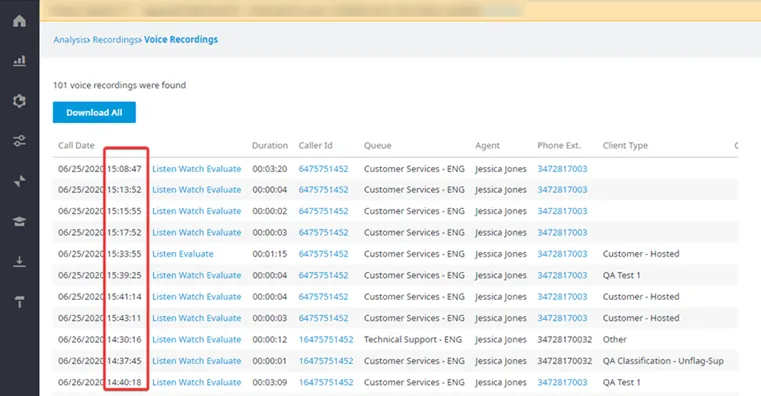Open the Home icon in the sidebar

coord(19,21)
